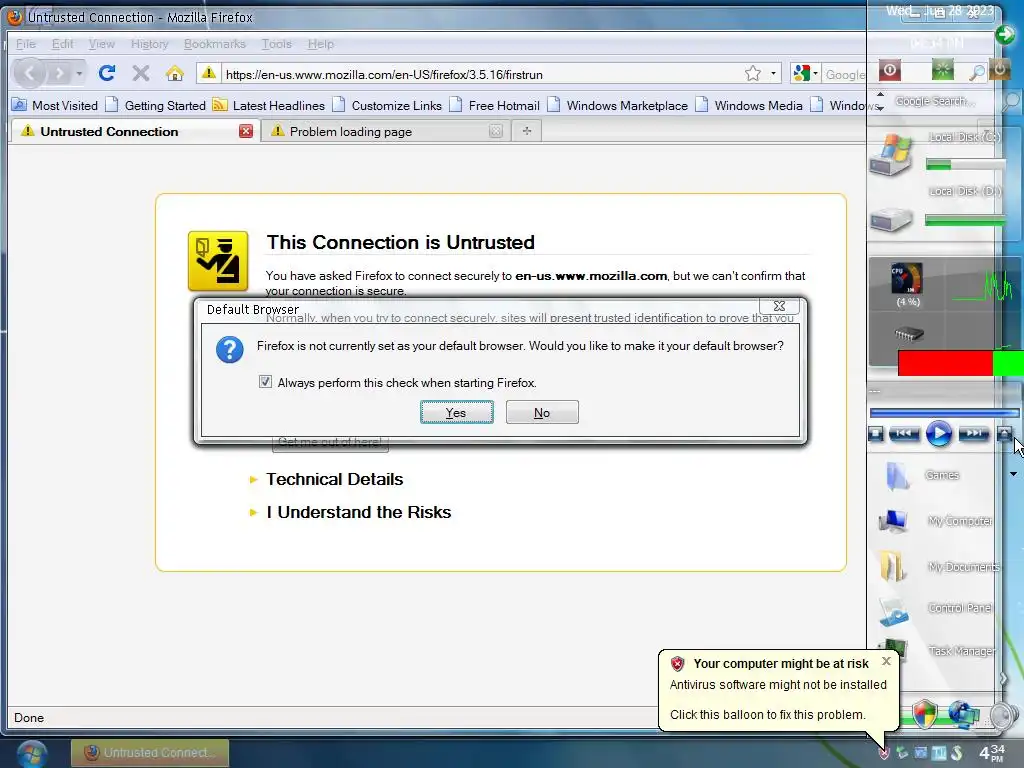
Task: Open the File menu
Action: (x=25, y=44)
